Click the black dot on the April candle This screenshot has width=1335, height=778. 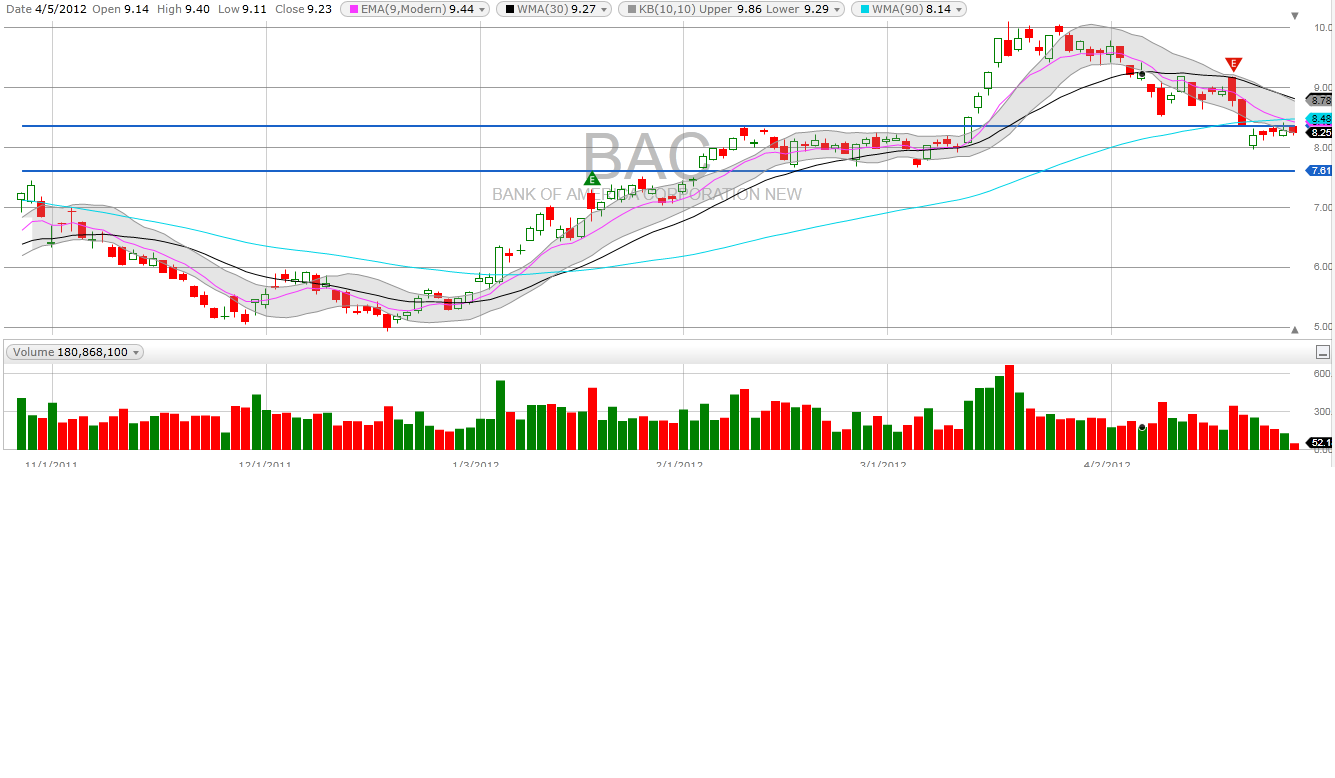[x=1141, y=74]
